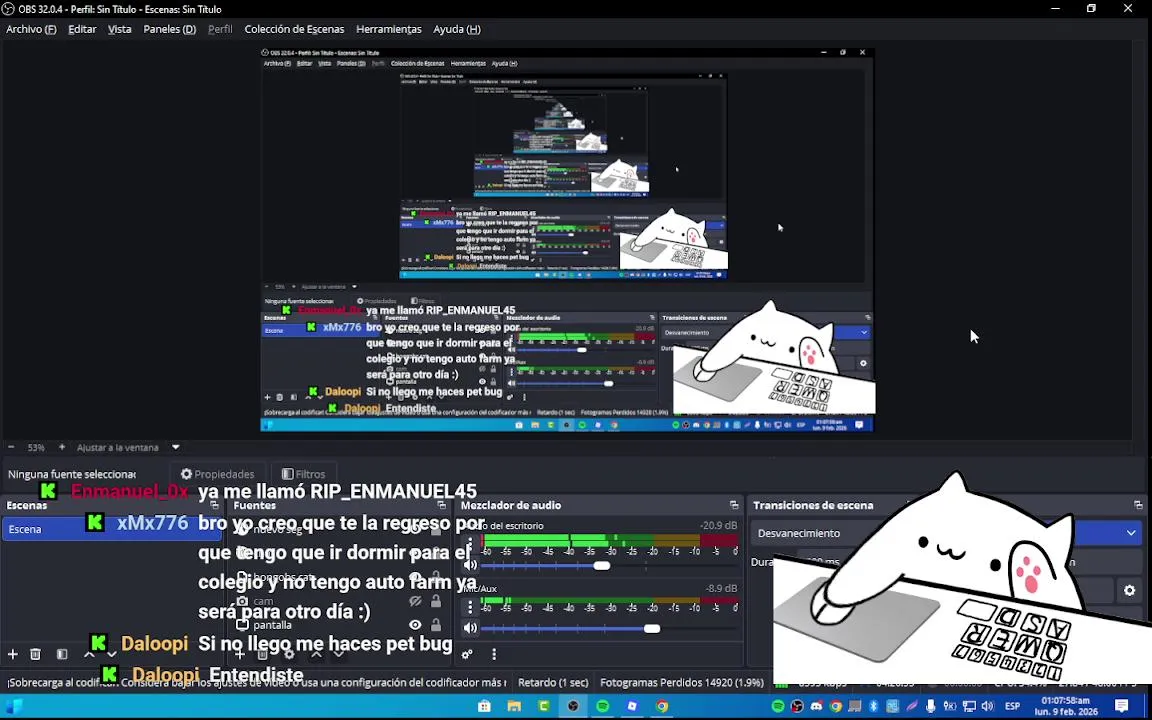Open Roblox from the taskbar
The width and height of the screenshot is (1152, 720).
click(x=632, y=706)
